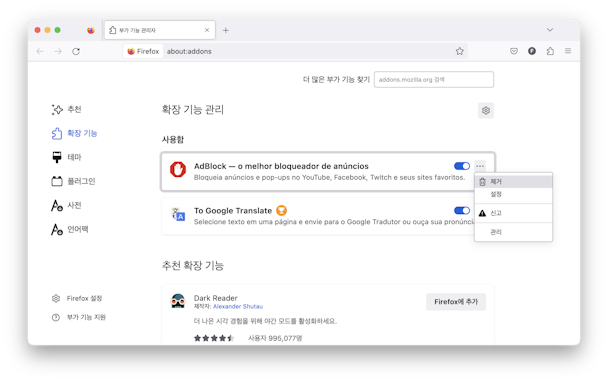Image resolution: width=608 pixels, height=382 pixels.
Task: Click the Dark Reader name
Action: tap(216, 298)
